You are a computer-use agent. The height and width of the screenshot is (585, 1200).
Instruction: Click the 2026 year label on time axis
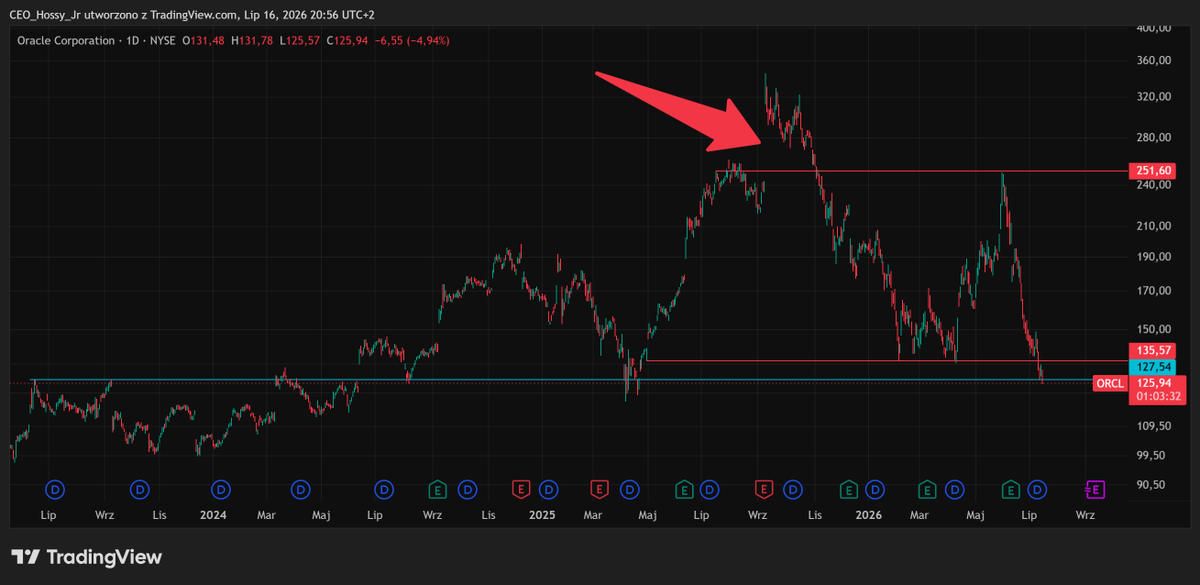click(870, 516)
